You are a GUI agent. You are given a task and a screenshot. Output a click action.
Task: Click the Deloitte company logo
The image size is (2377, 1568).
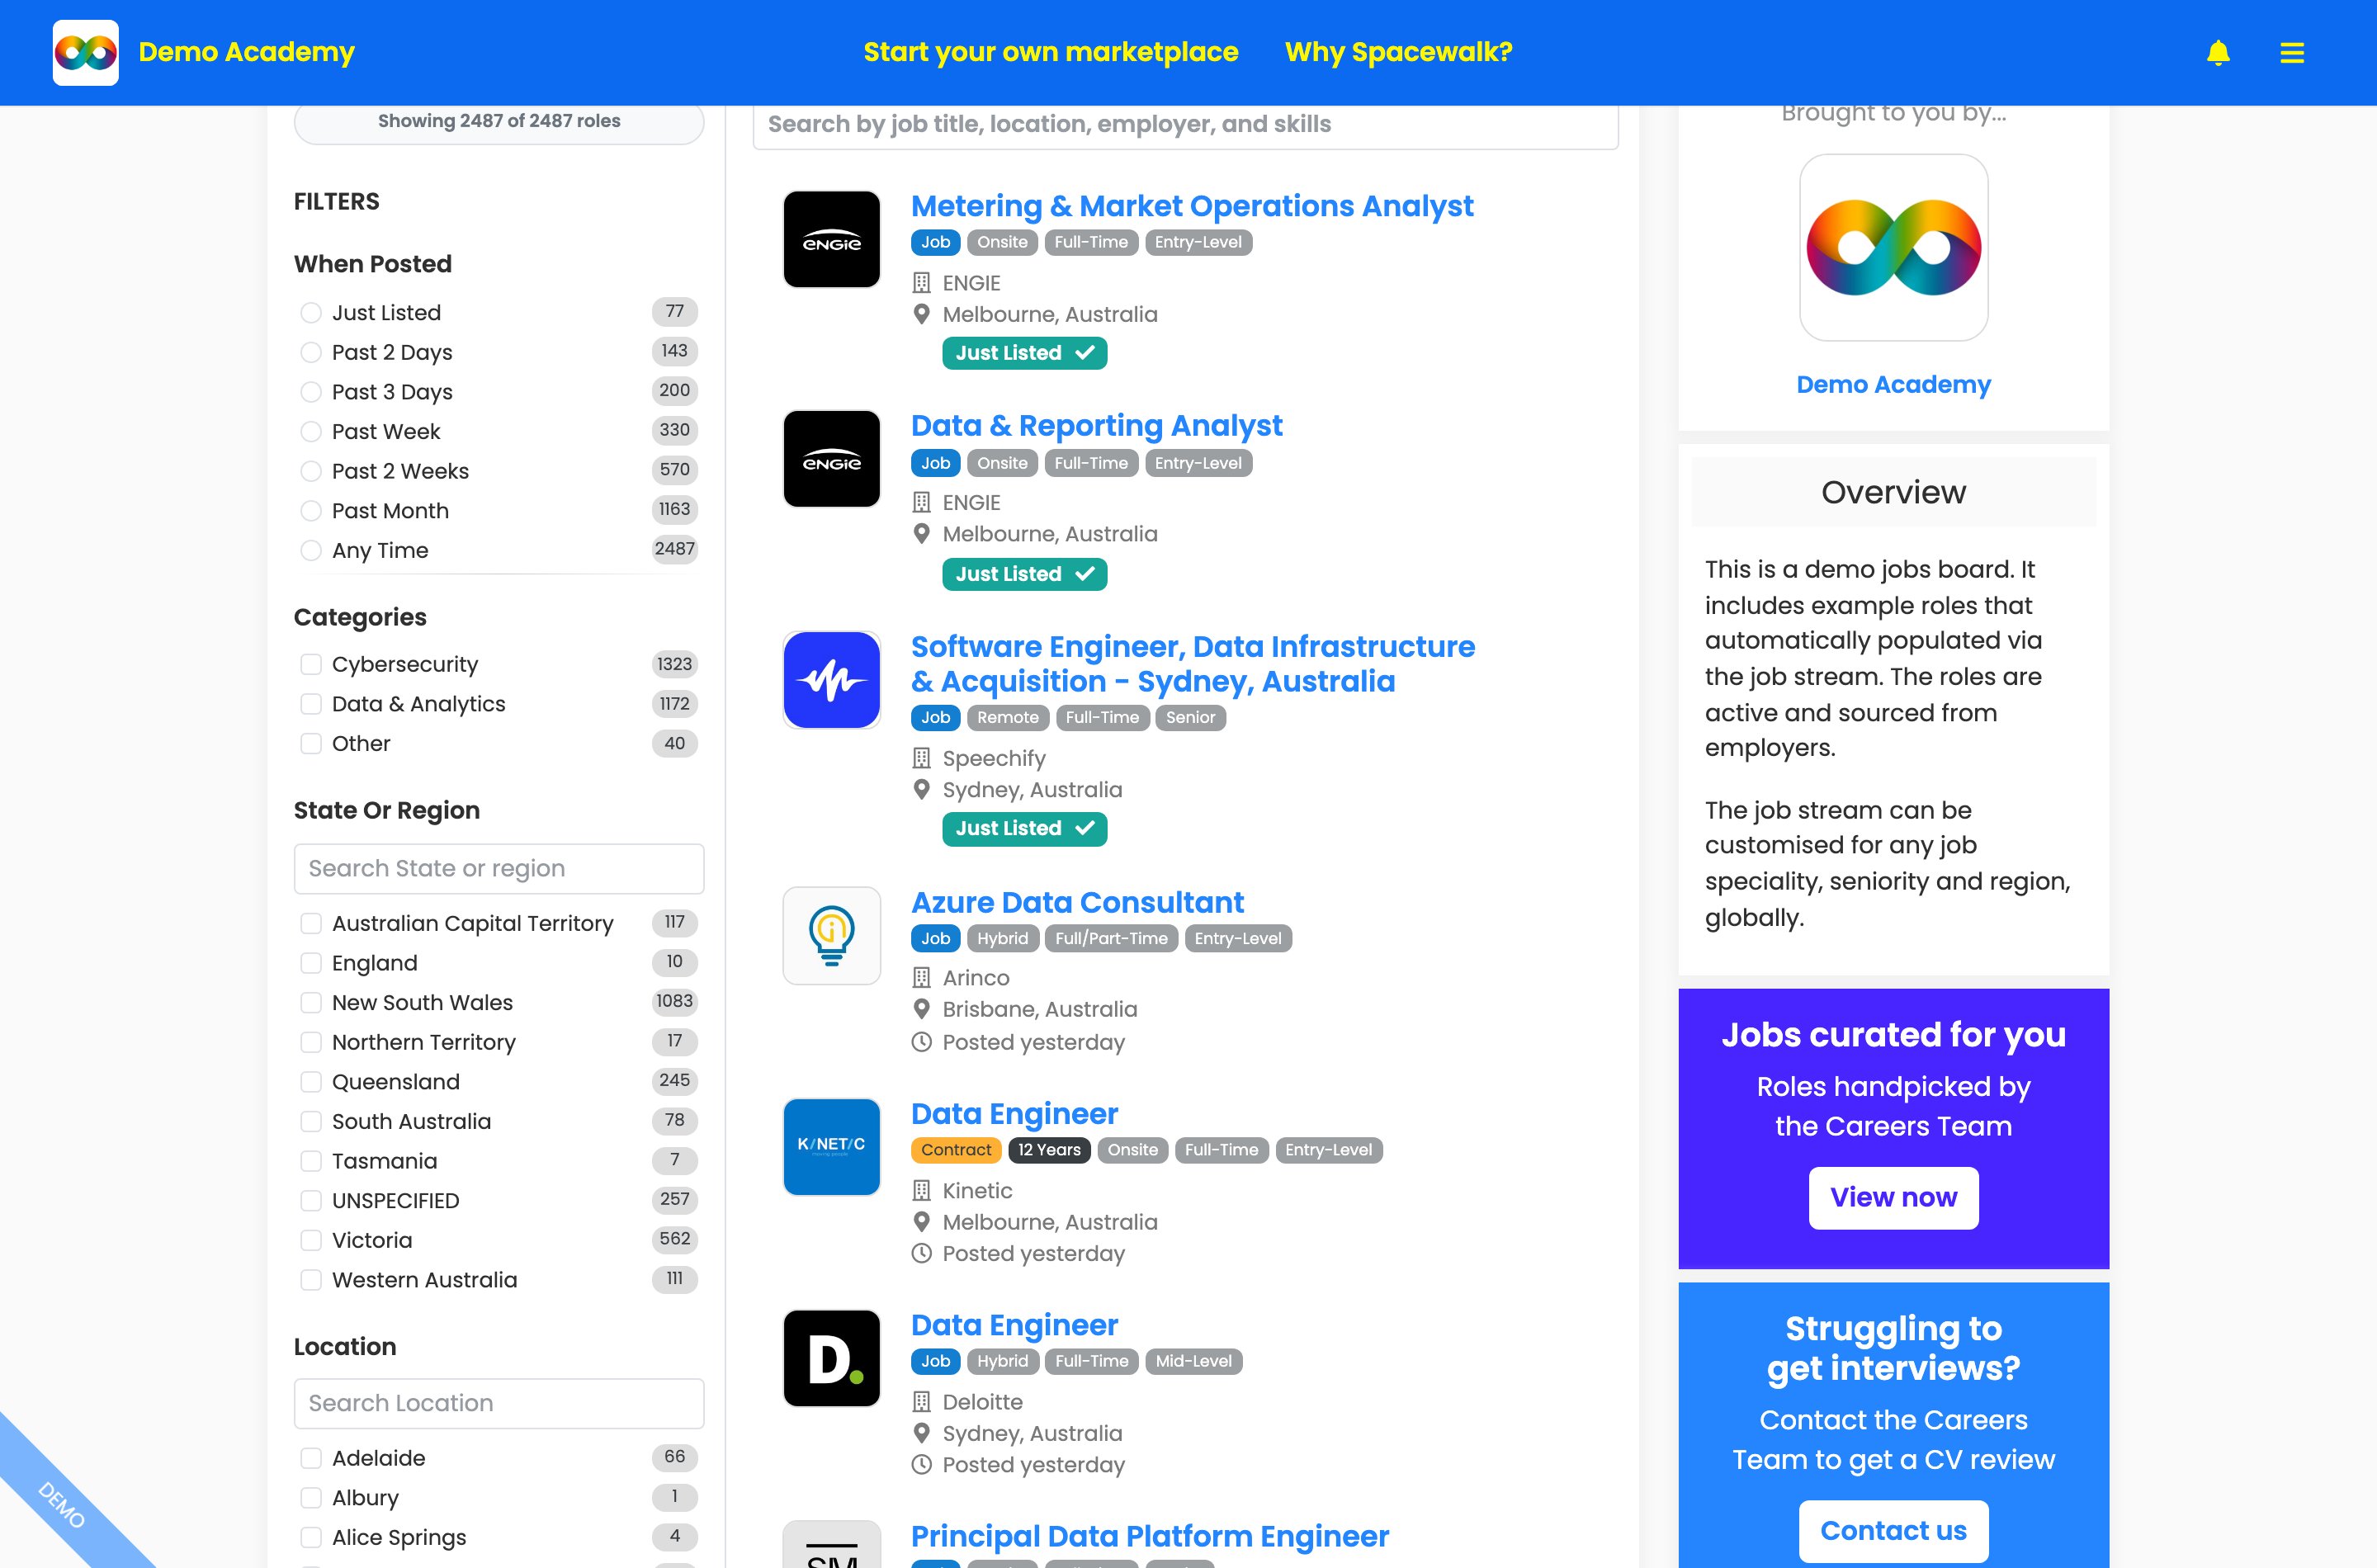click(x=831, y=1358)
